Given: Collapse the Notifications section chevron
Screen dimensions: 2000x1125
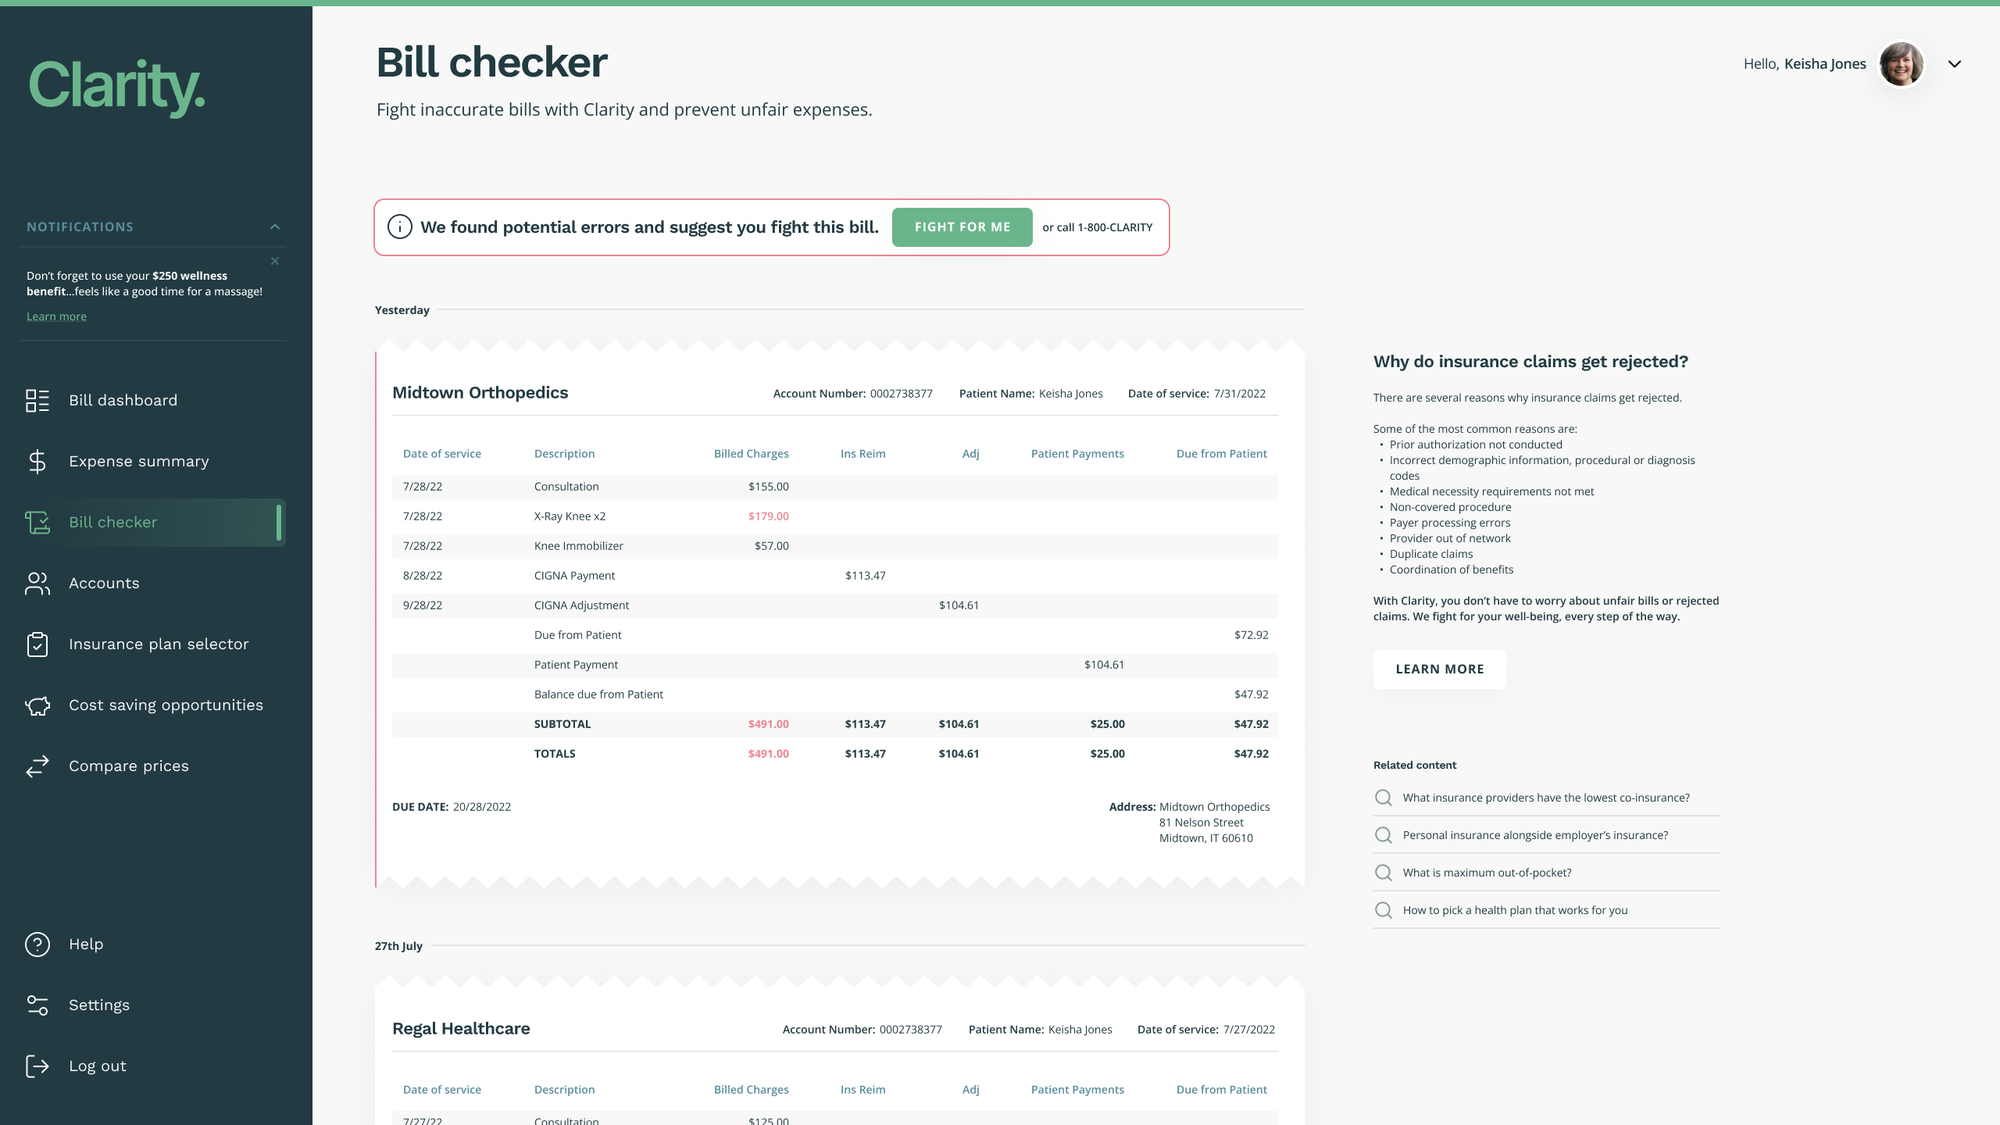Looking at the screenshot, I should (275, 227).
